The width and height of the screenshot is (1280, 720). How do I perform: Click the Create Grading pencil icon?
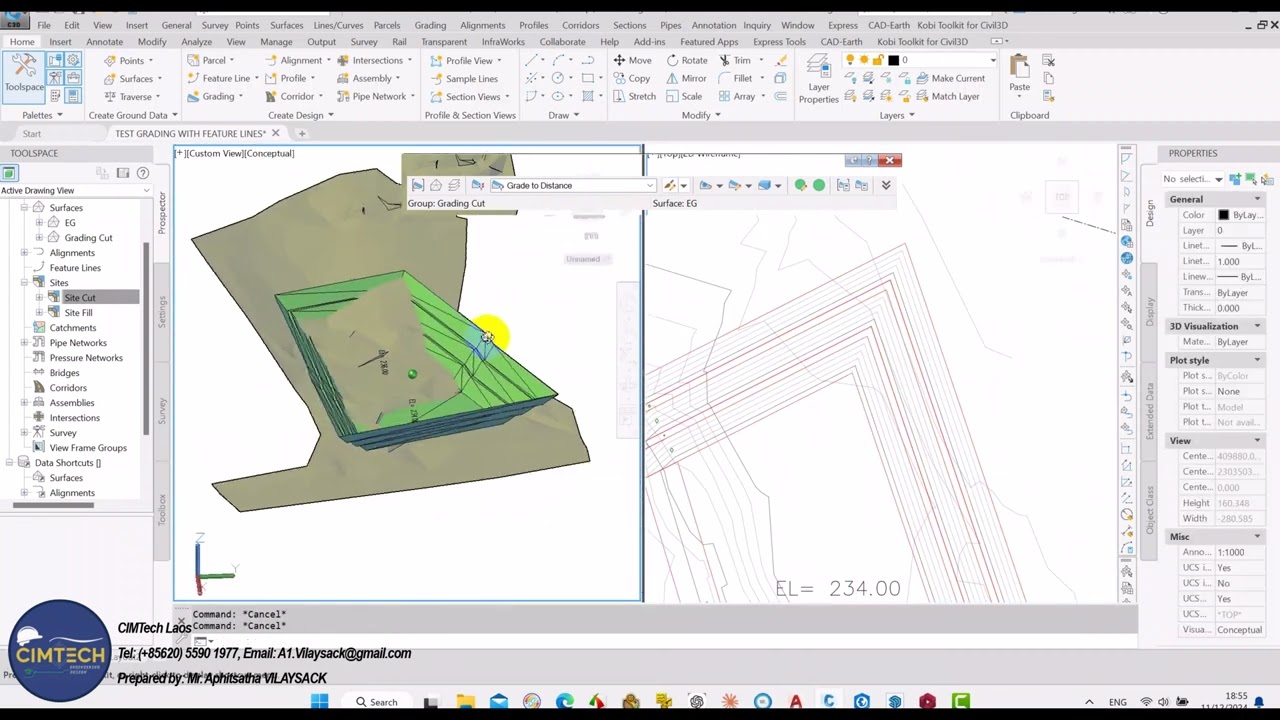(x=670, y=185)
